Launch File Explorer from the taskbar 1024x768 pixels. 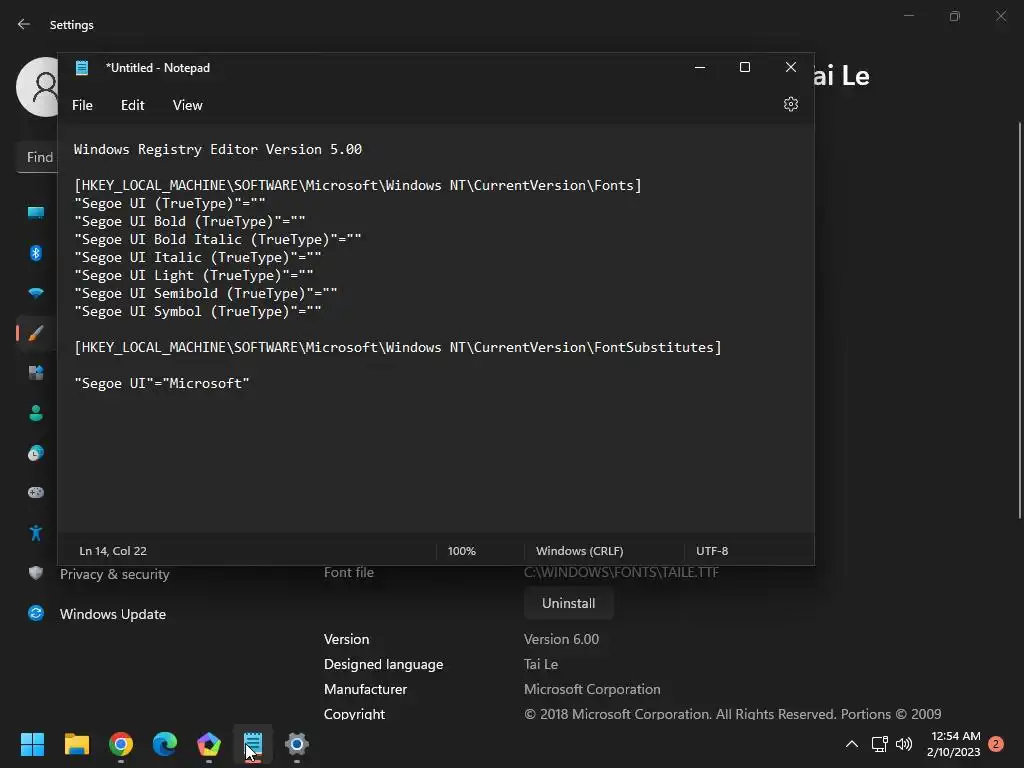[76, 744]
